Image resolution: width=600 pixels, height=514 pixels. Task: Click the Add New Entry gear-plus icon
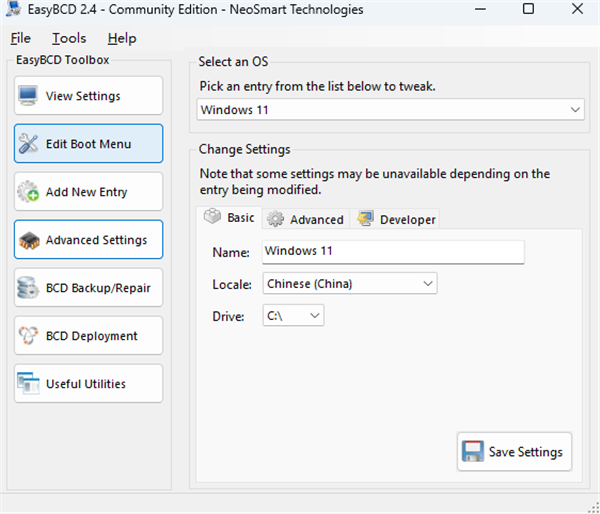28,192
